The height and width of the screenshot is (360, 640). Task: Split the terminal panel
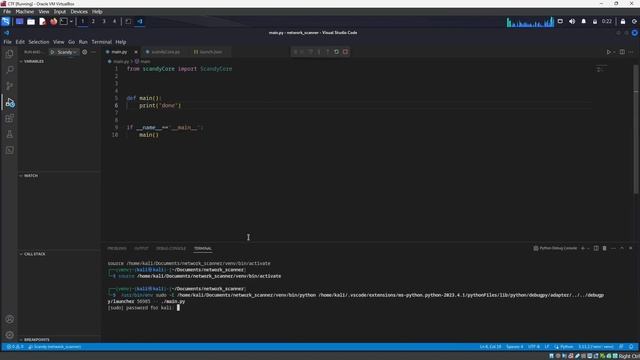tap(596, 248)
